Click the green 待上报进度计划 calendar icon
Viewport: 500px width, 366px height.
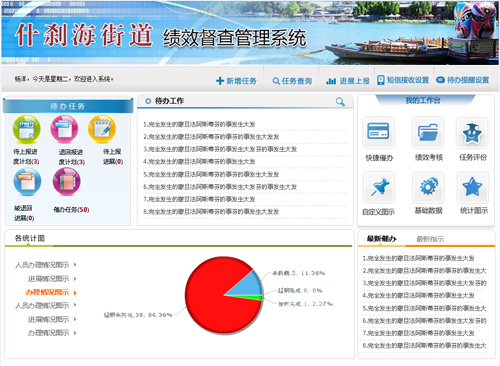(x=26, y=129)
